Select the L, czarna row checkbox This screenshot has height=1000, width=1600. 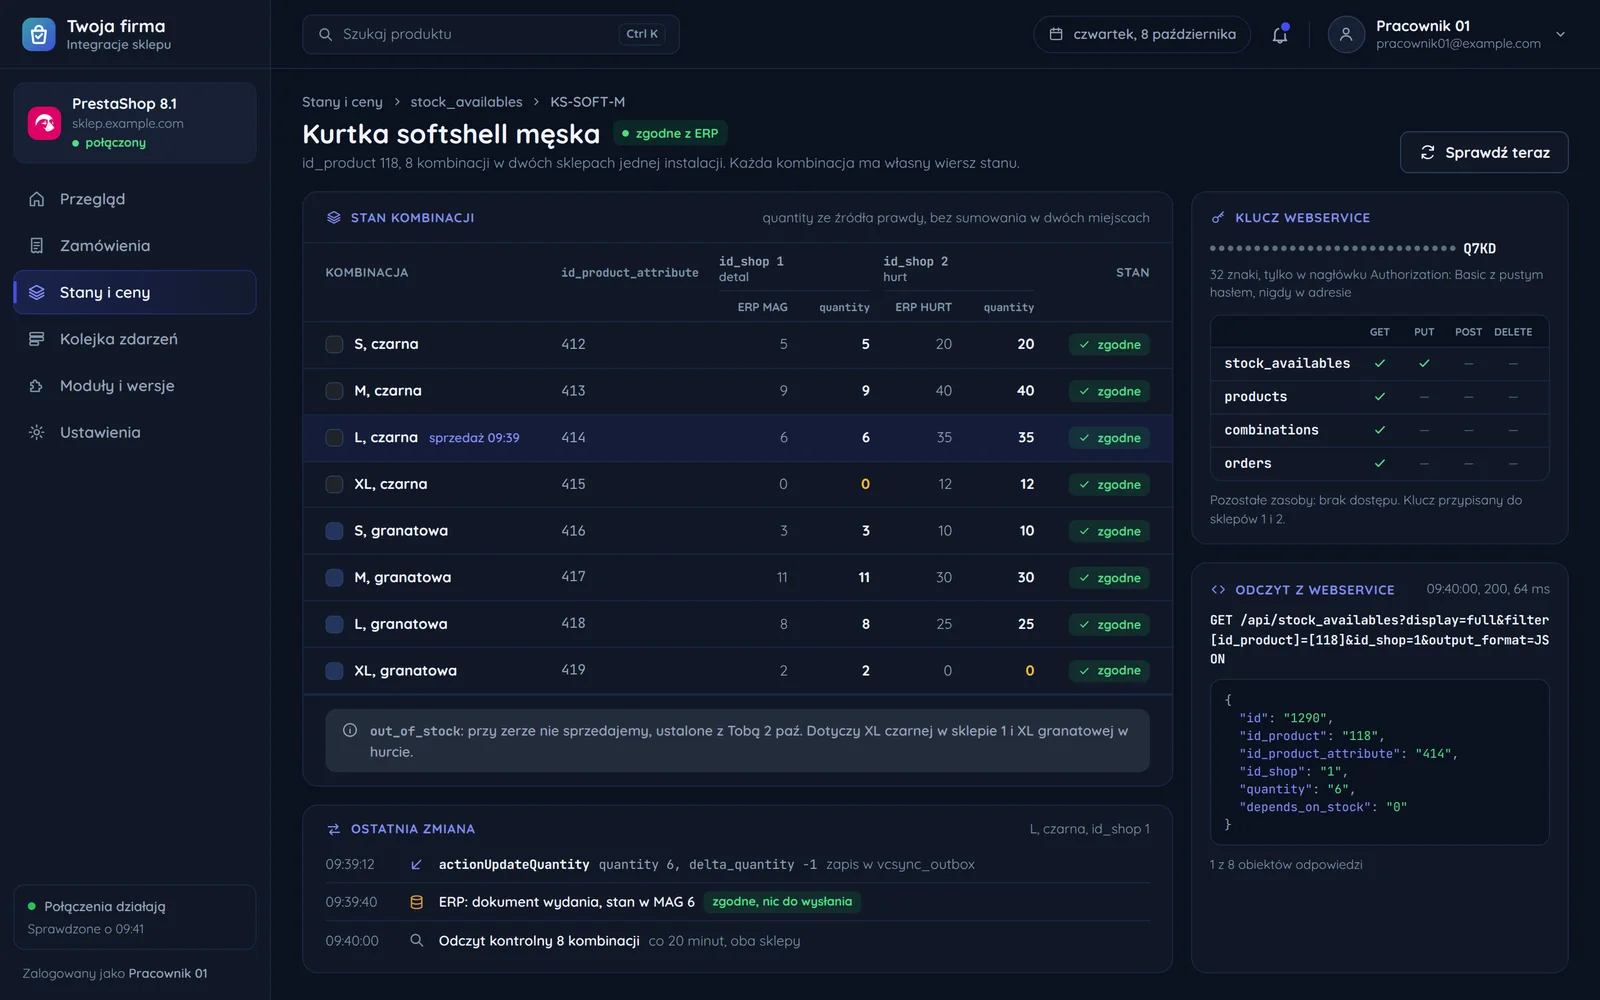[x=334, y=438]
